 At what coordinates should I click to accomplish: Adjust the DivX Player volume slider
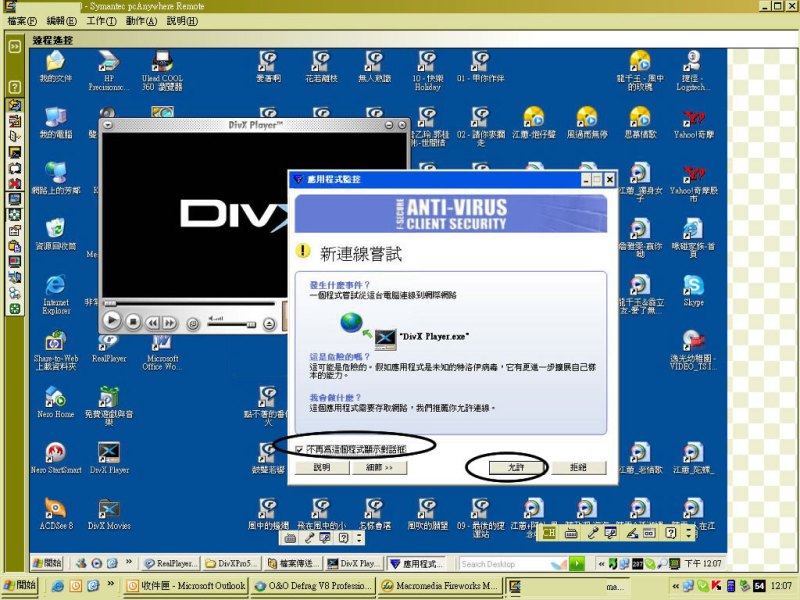tap(231, 324)
